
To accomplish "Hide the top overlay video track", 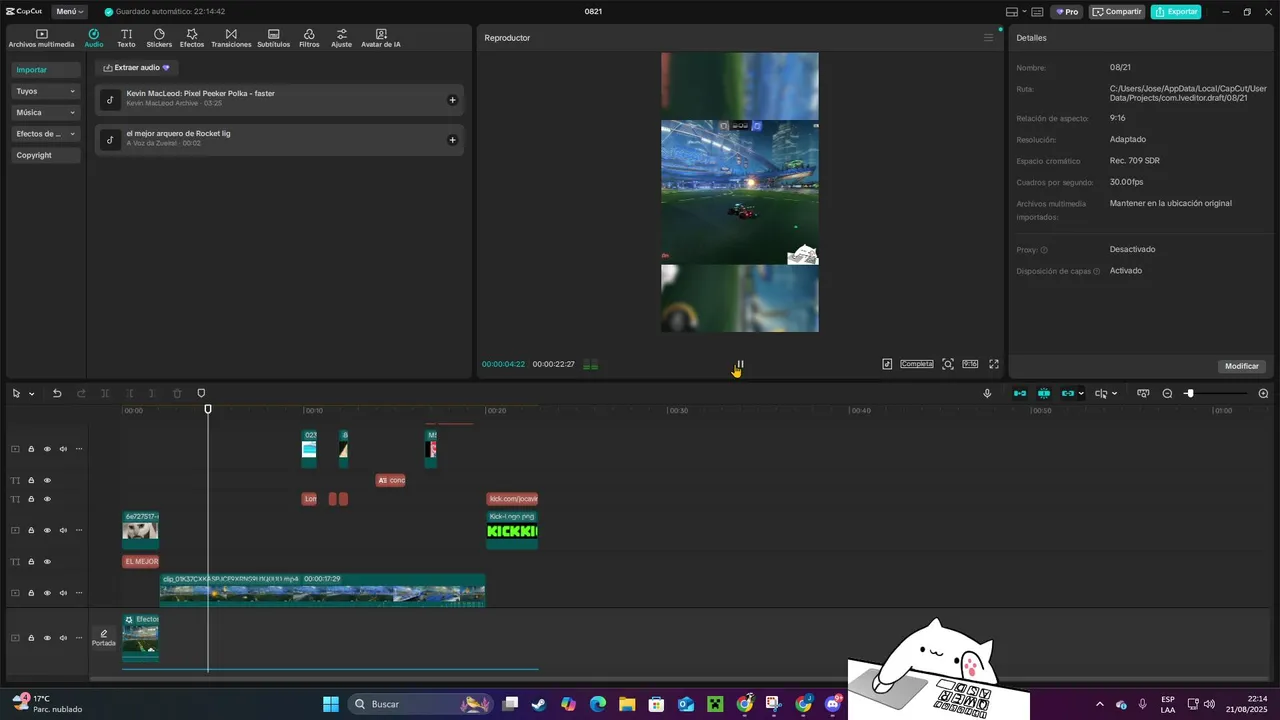I will pyautogui.click(x=47, y=449).
